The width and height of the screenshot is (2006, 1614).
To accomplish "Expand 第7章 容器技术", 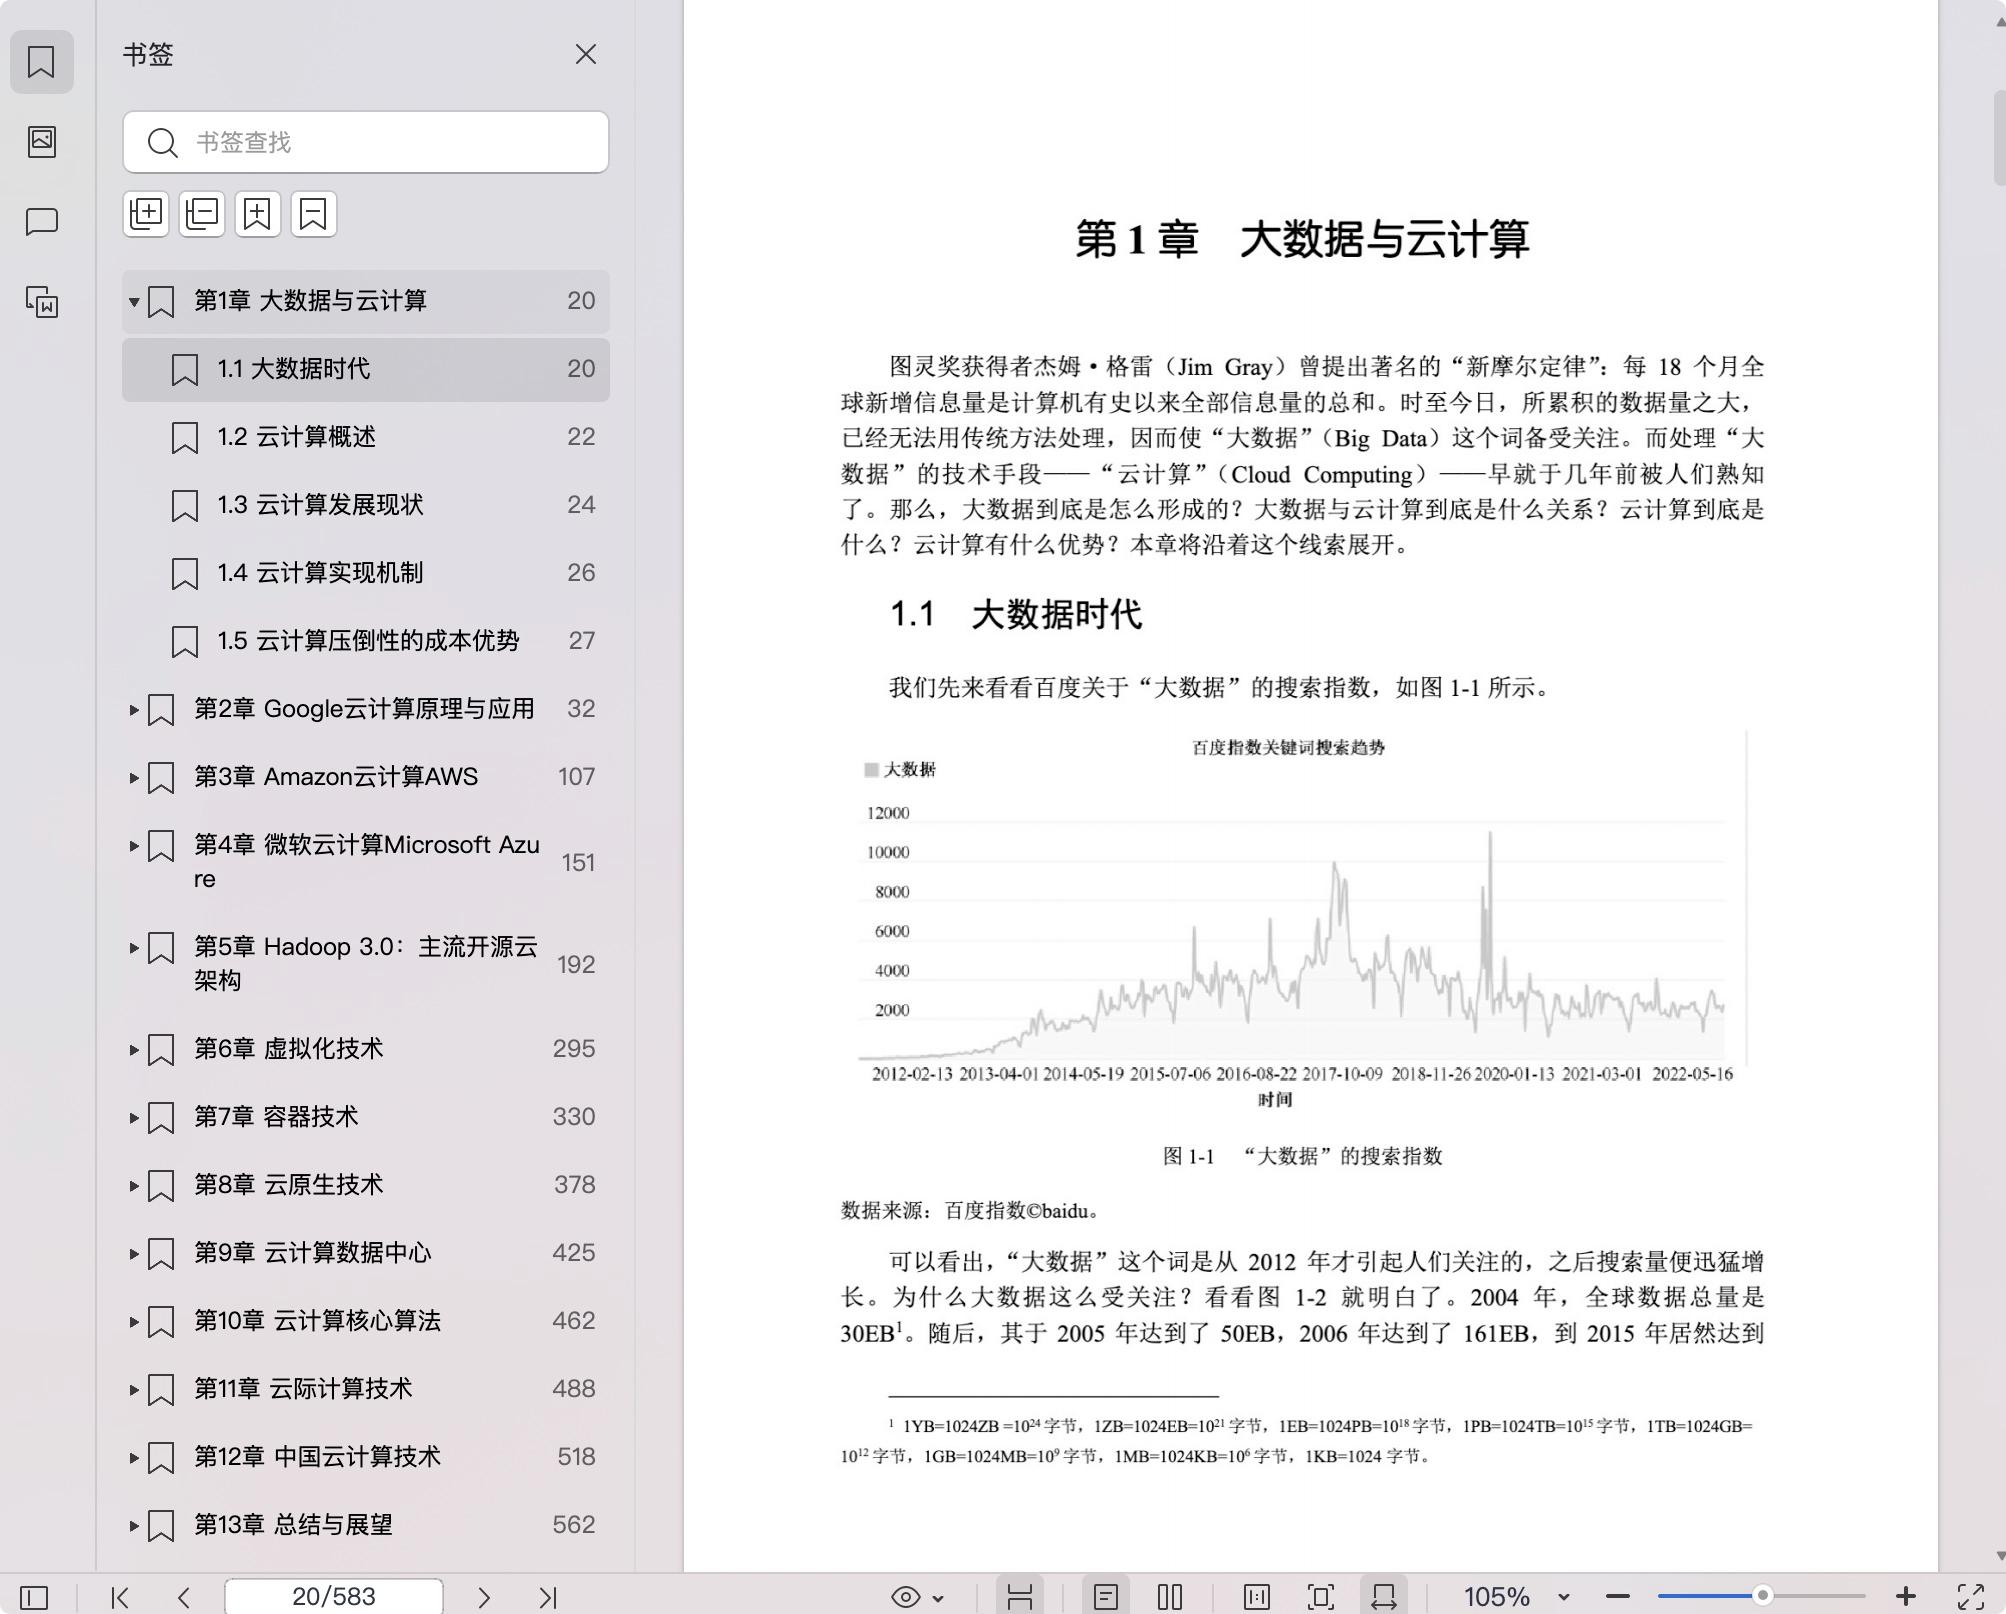I will (x=134, y=1117).
